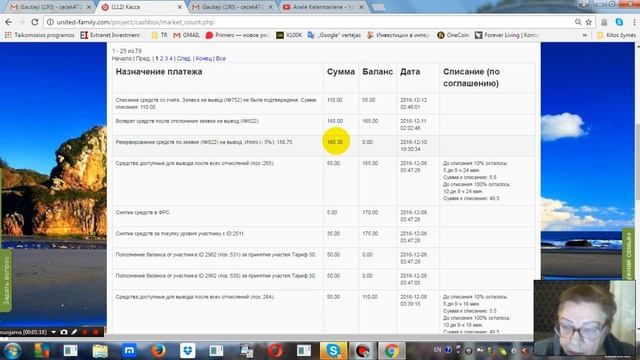Click the browser Back arrow
Screen dimensions: 640x360
(x=9, y=22)
